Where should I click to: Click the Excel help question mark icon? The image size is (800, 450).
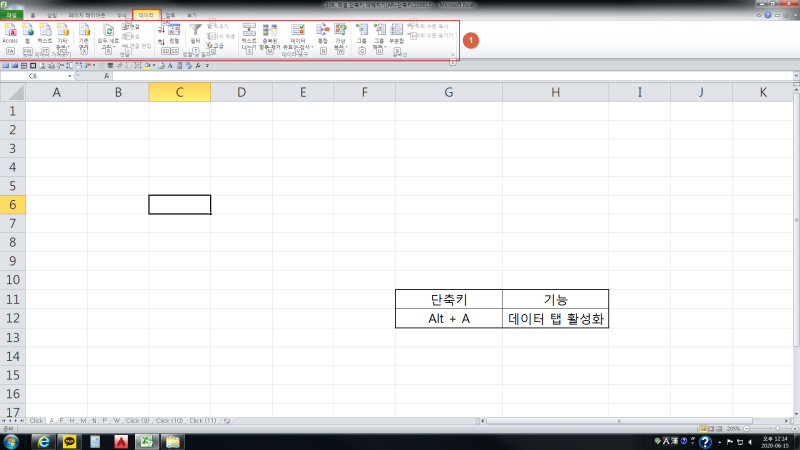[x=768, y=15]
